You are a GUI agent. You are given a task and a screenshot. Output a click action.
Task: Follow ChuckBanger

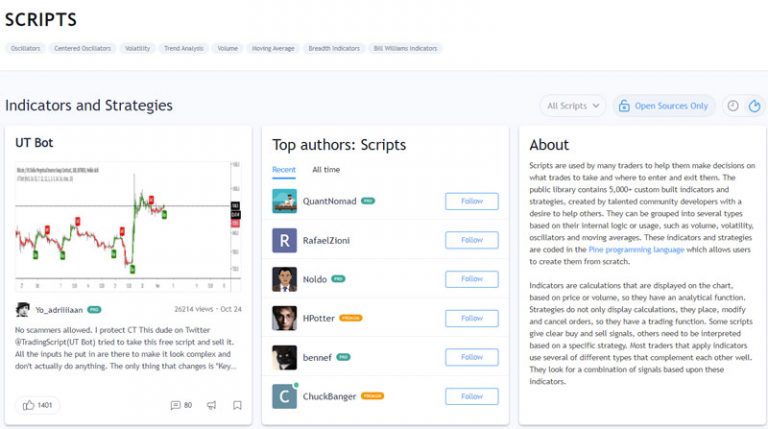tap(472, 396)
